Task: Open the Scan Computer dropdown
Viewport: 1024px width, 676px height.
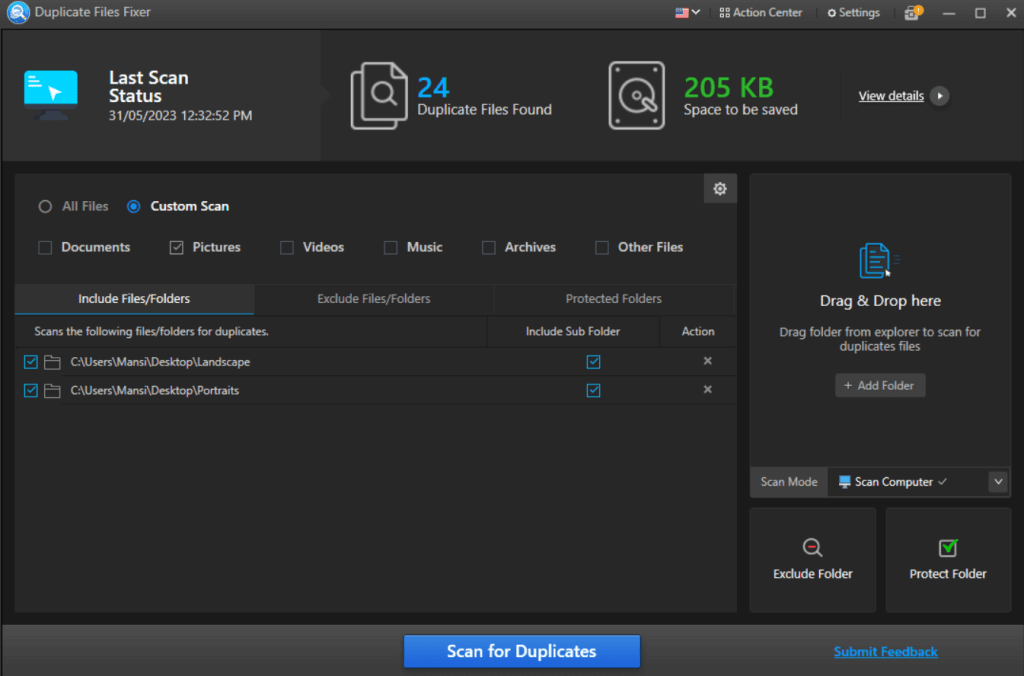Action: 997,481
